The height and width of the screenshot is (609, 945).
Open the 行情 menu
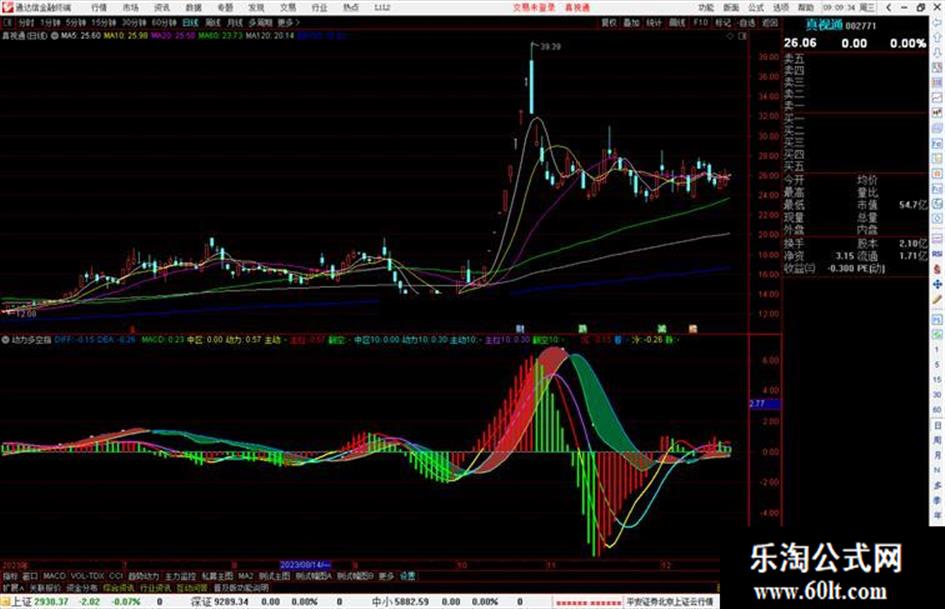(99, 8)
